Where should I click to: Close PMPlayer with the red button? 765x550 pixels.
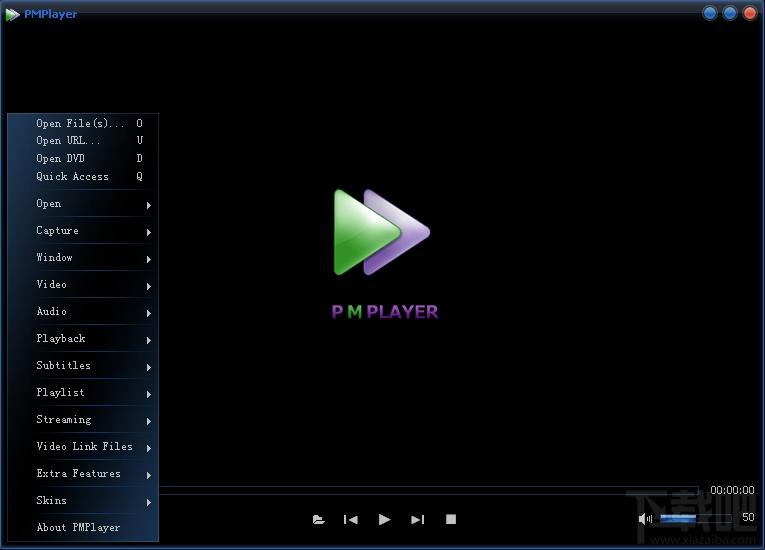[750, 13]
